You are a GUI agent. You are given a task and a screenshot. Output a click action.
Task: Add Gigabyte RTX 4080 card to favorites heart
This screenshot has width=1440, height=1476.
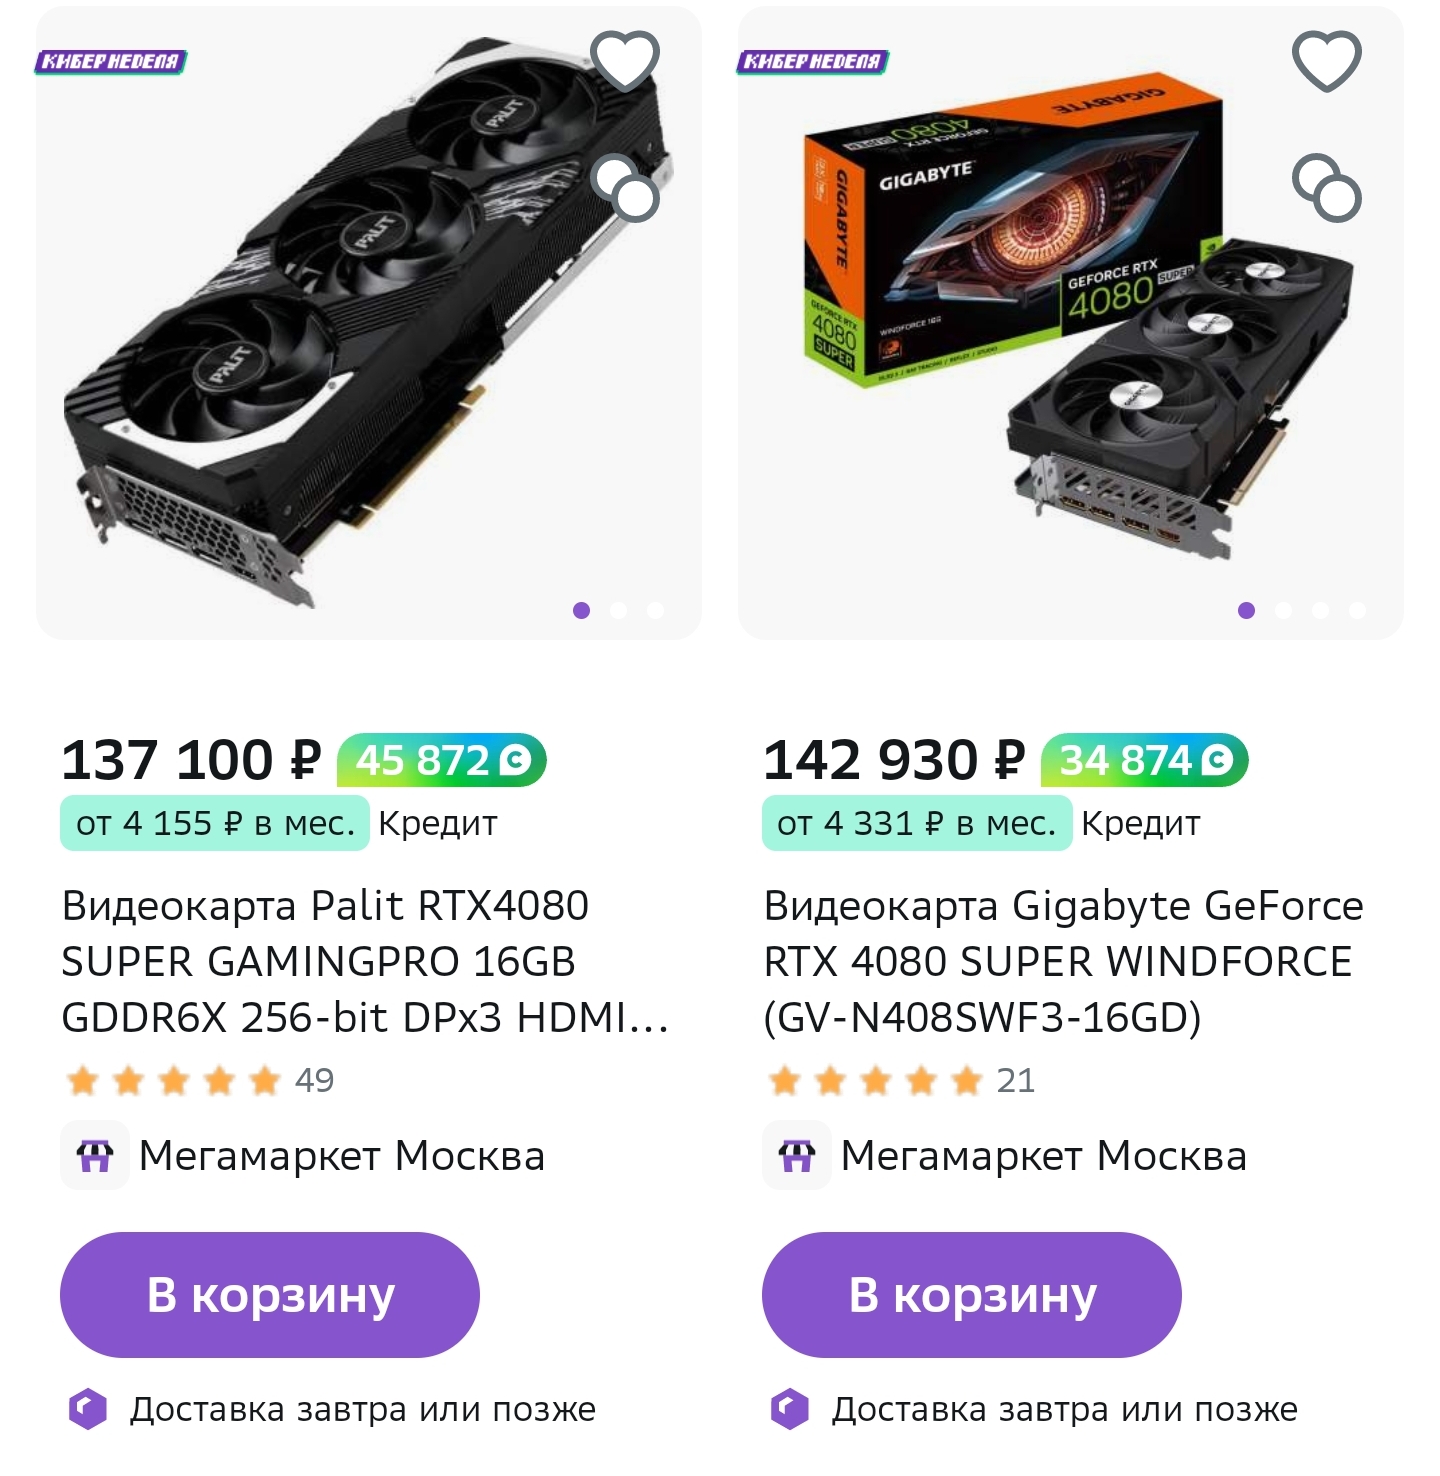(x=1327, y=60)
